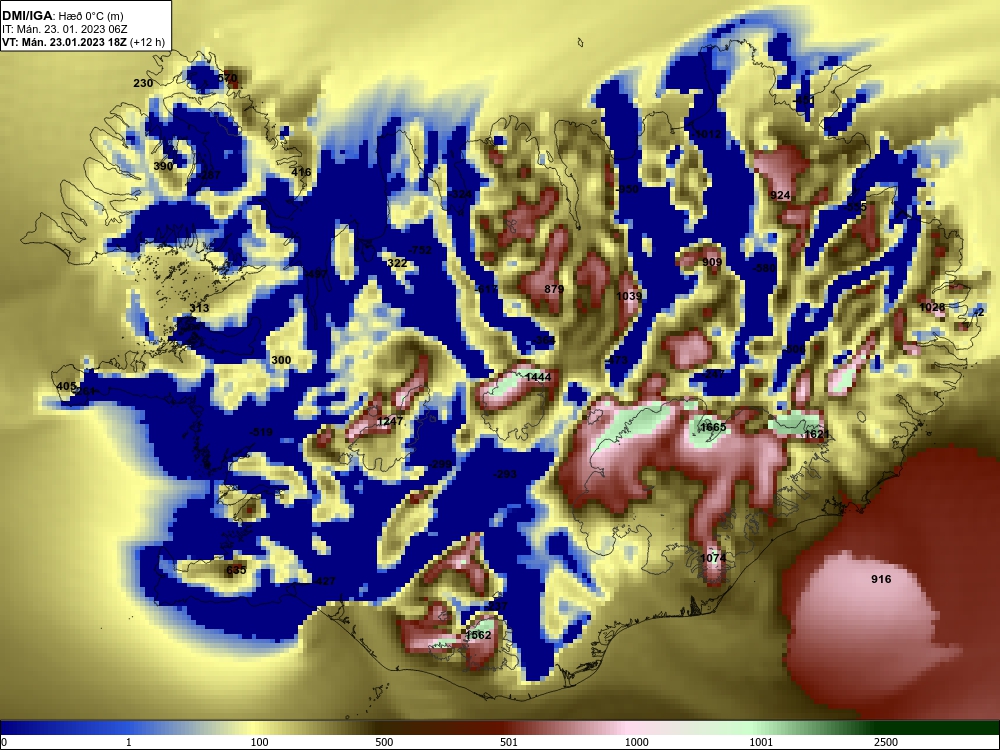Click the legend label 1000
The width and height of the screenshot is (1000, 750).
636,742
